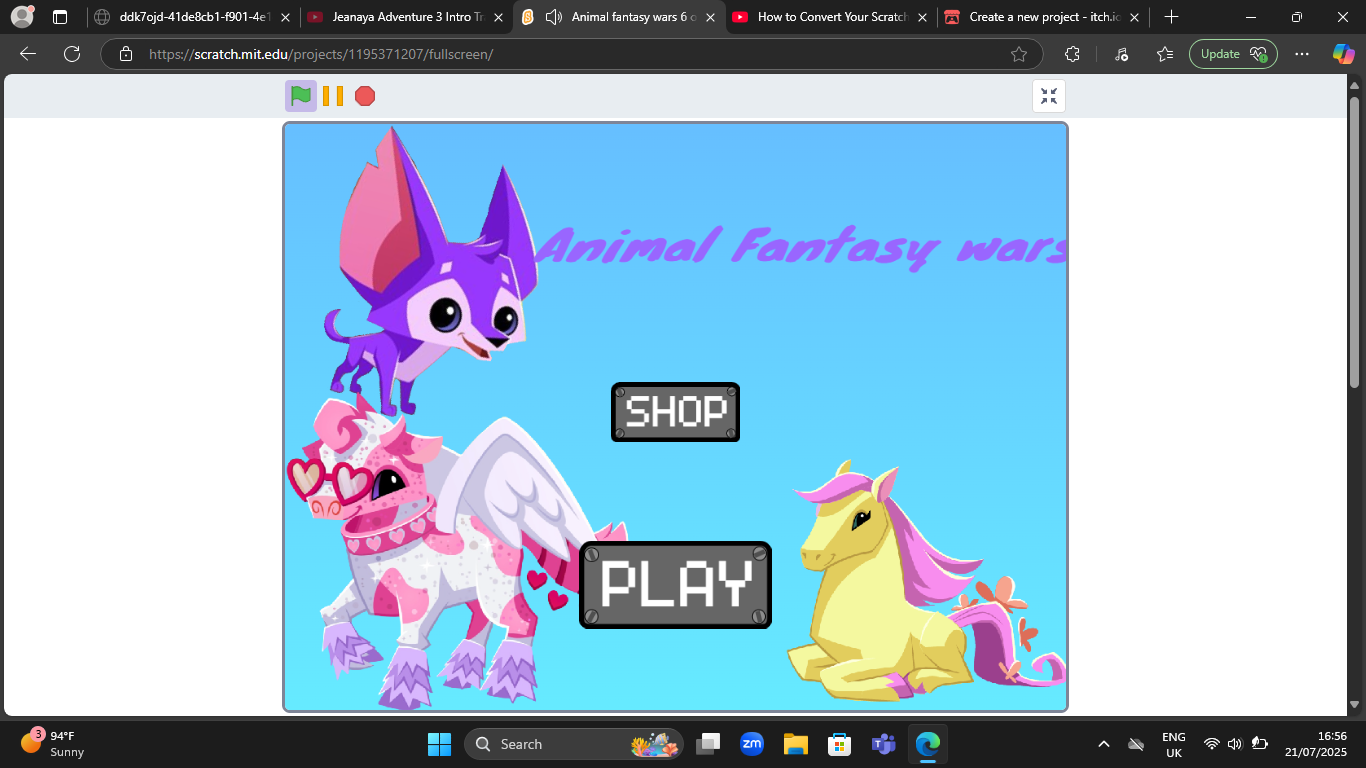Click the OneDrive cloud tray icon

point(1136,744)
